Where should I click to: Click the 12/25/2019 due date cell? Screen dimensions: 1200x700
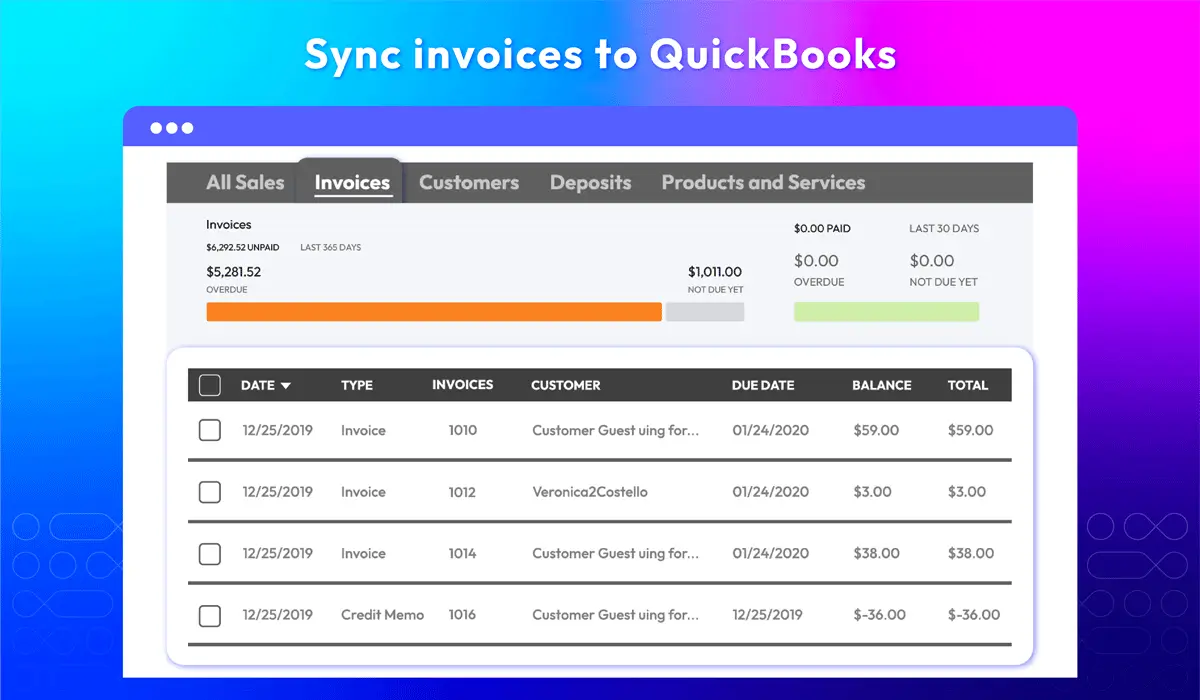770,615
